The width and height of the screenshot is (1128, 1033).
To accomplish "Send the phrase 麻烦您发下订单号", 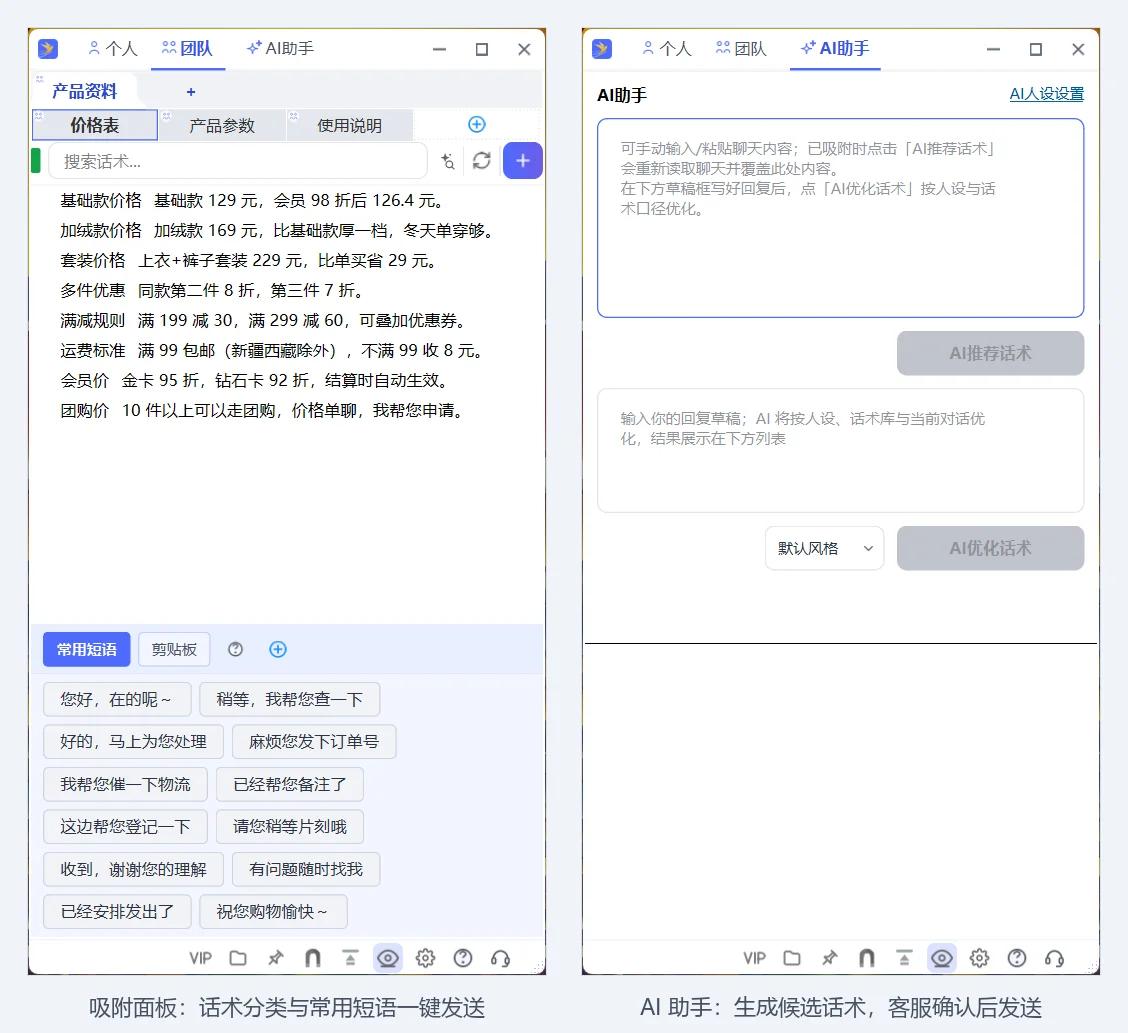I will tap(314, 742).
